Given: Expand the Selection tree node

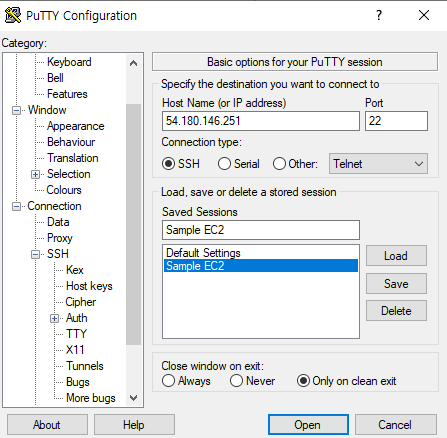Looking at the screenshot, I should (35, 174).
